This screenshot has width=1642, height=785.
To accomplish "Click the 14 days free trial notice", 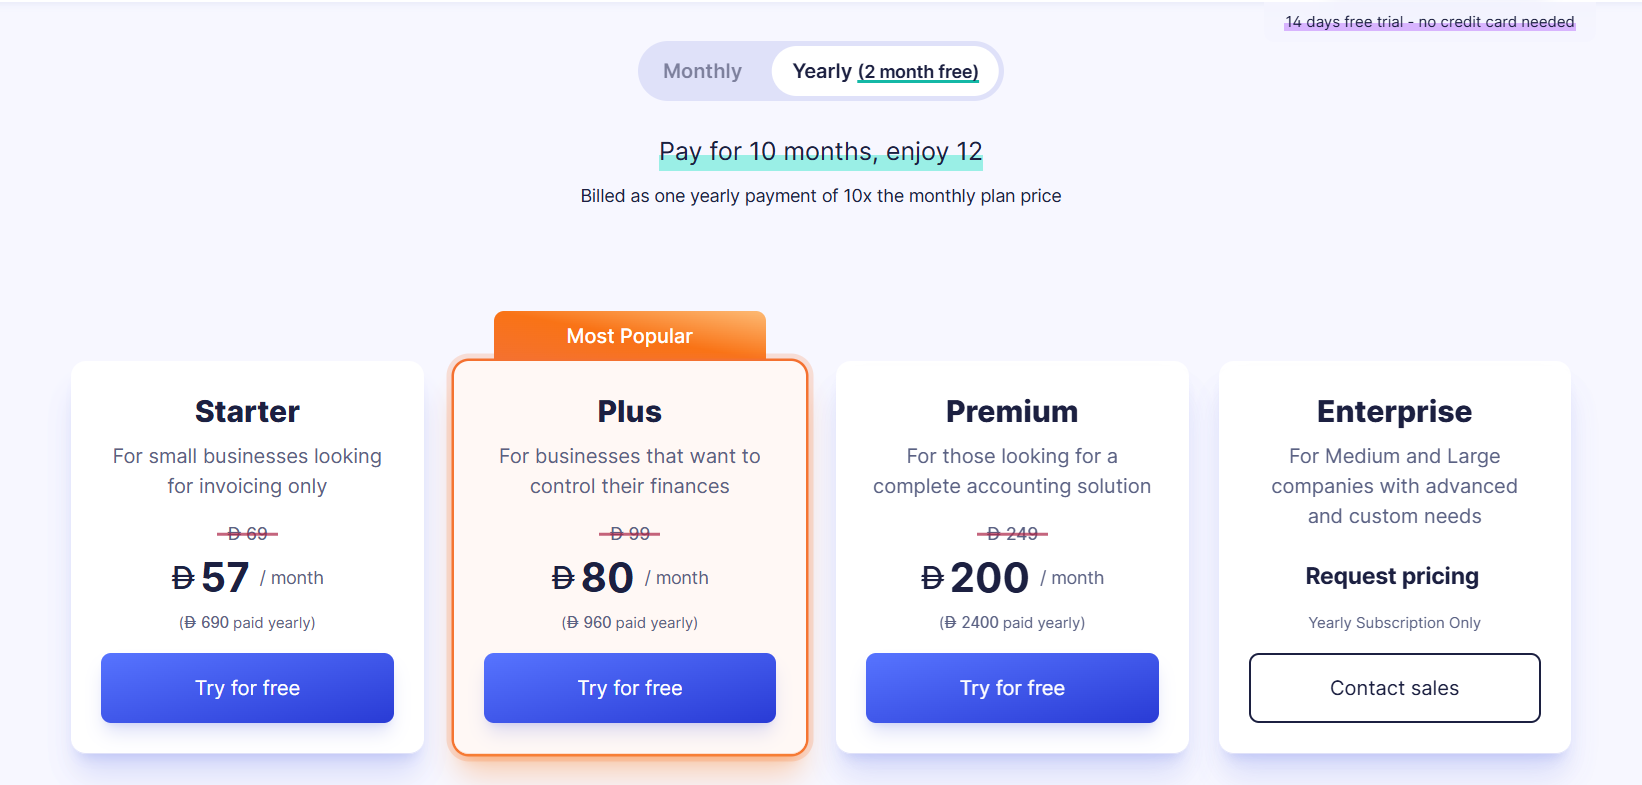I will coord(1429,22).
